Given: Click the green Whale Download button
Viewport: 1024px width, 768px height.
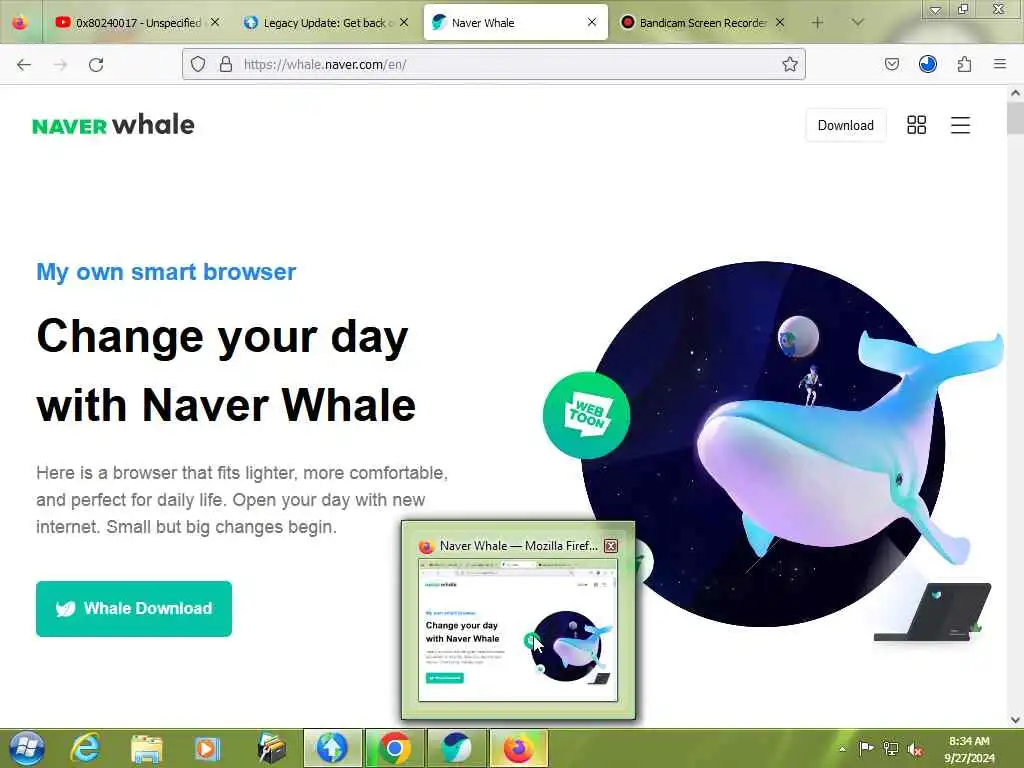Looking at the screenshot, I should [x=134, y=609].
